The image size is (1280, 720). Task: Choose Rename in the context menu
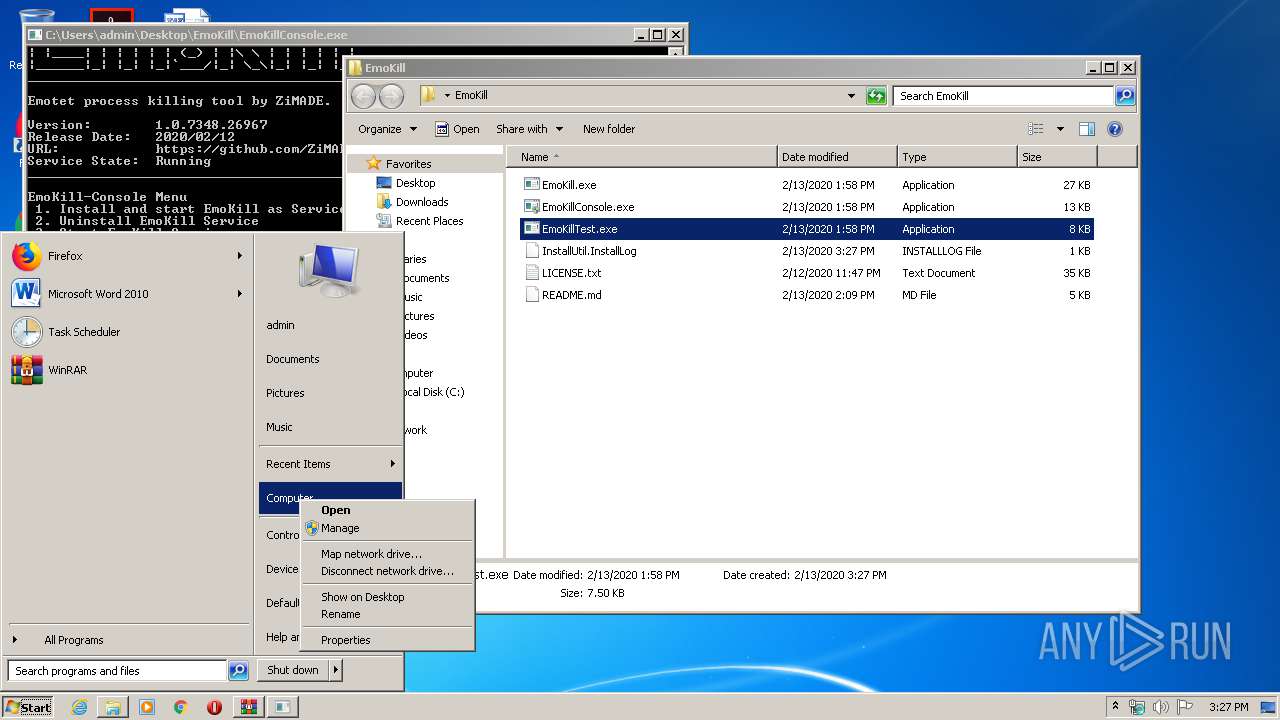pyautogui.click(x=387, y=614)
